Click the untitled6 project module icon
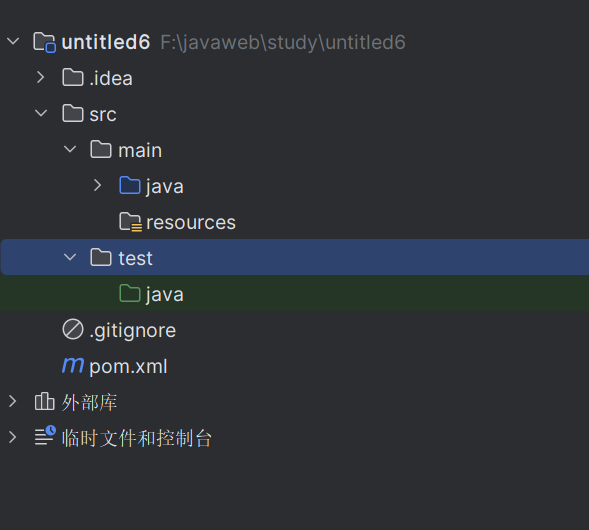Image resolution: width=589 pixels, height=530 pixels. coord(45,42)
